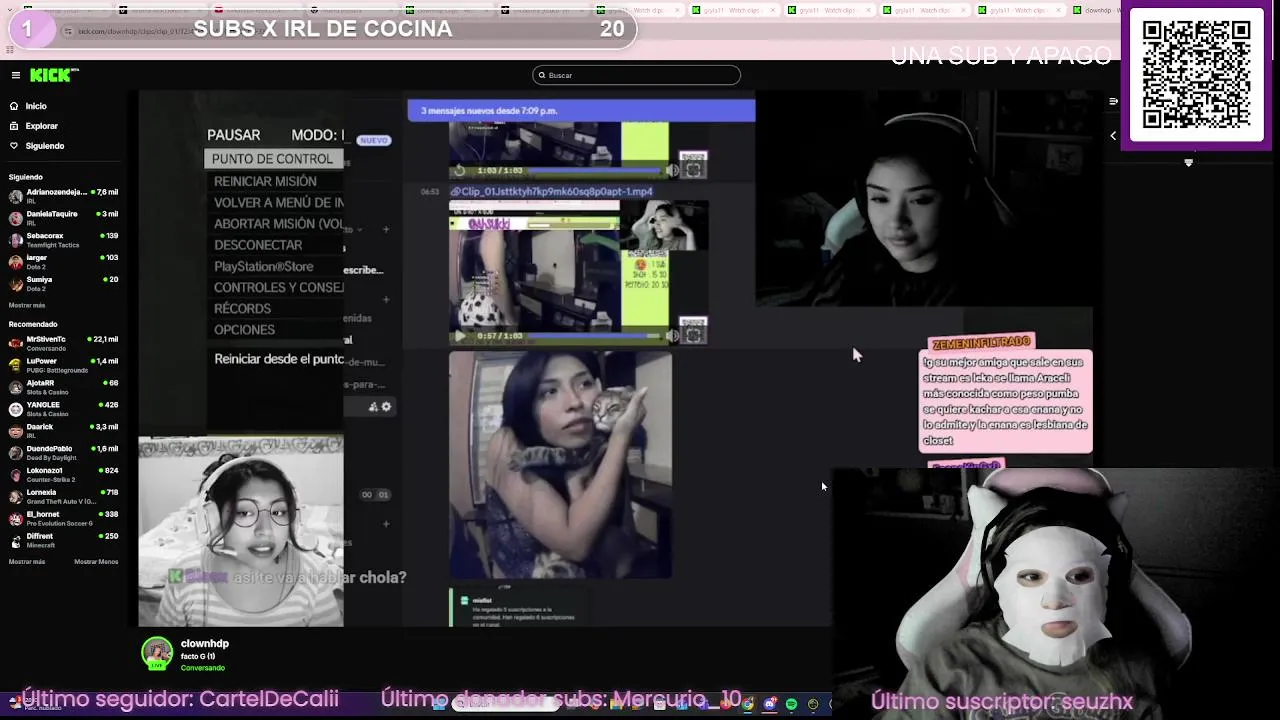Open Sumiya channel in followed list
Viewport: 1280px width, 720px height.
coord(63,283)
